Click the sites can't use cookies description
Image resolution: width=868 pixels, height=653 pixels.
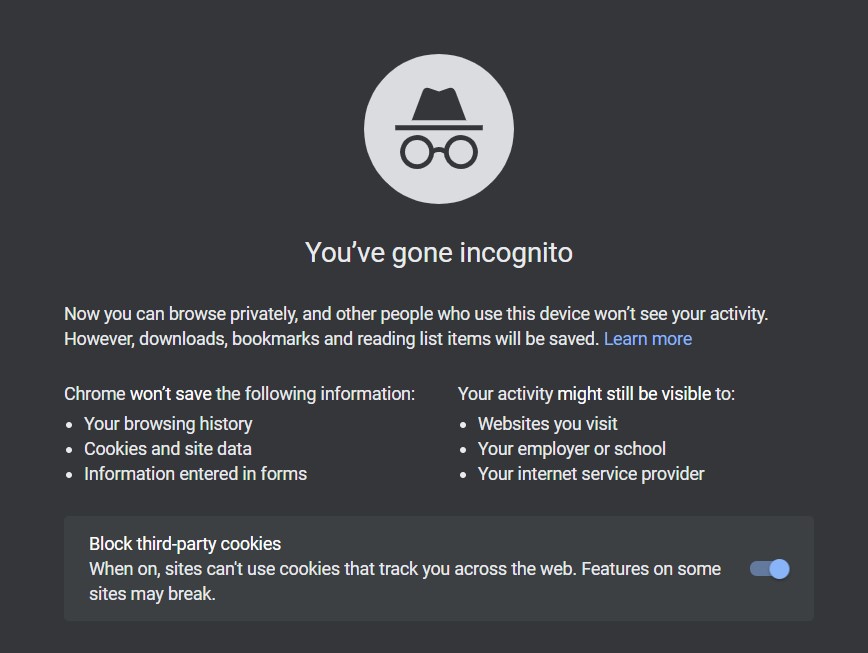tap(405, 569)
